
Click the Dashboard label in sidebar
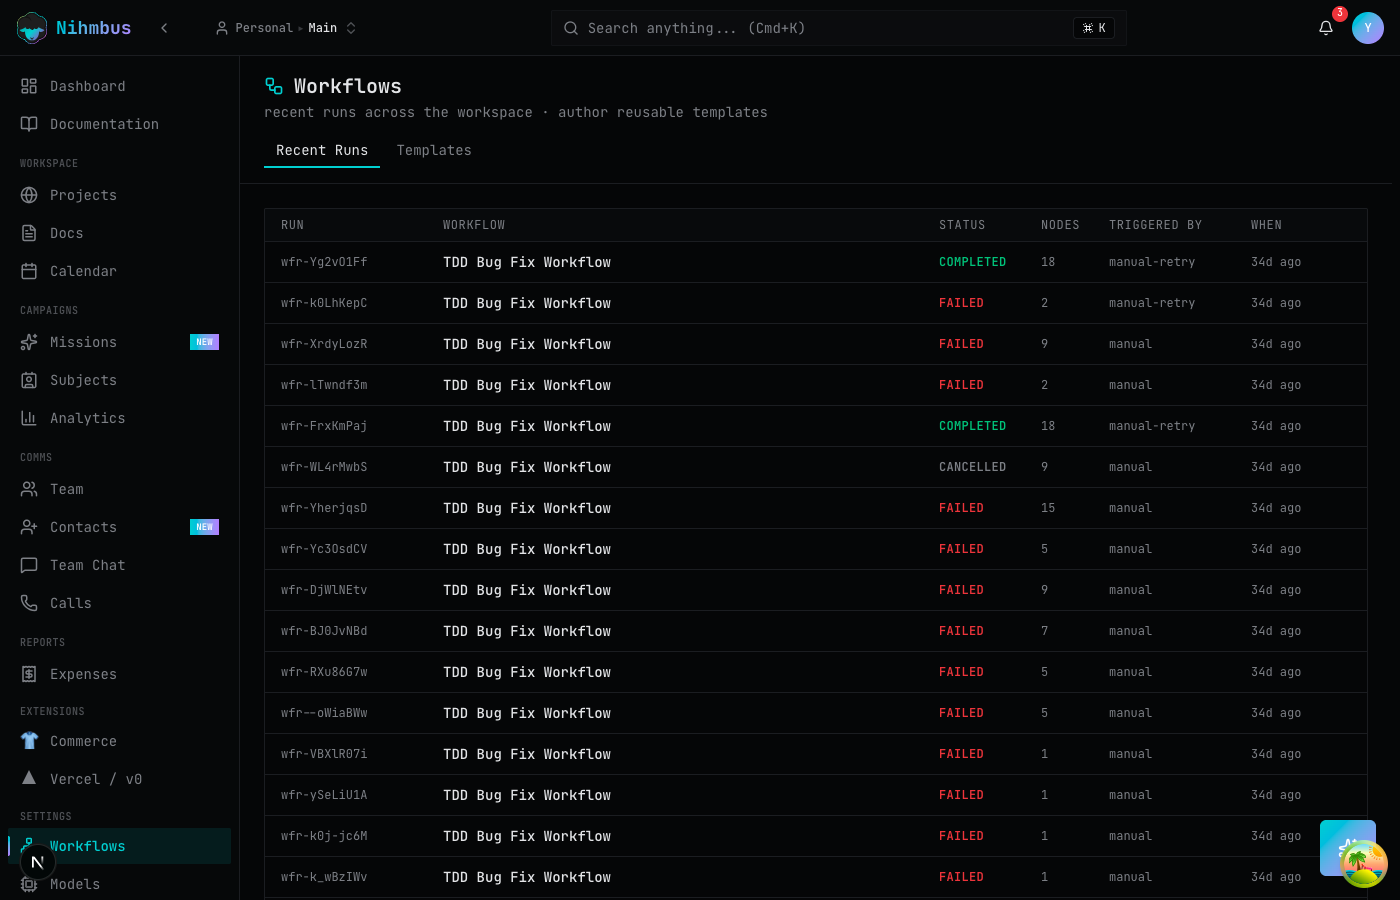coord(88,86)
